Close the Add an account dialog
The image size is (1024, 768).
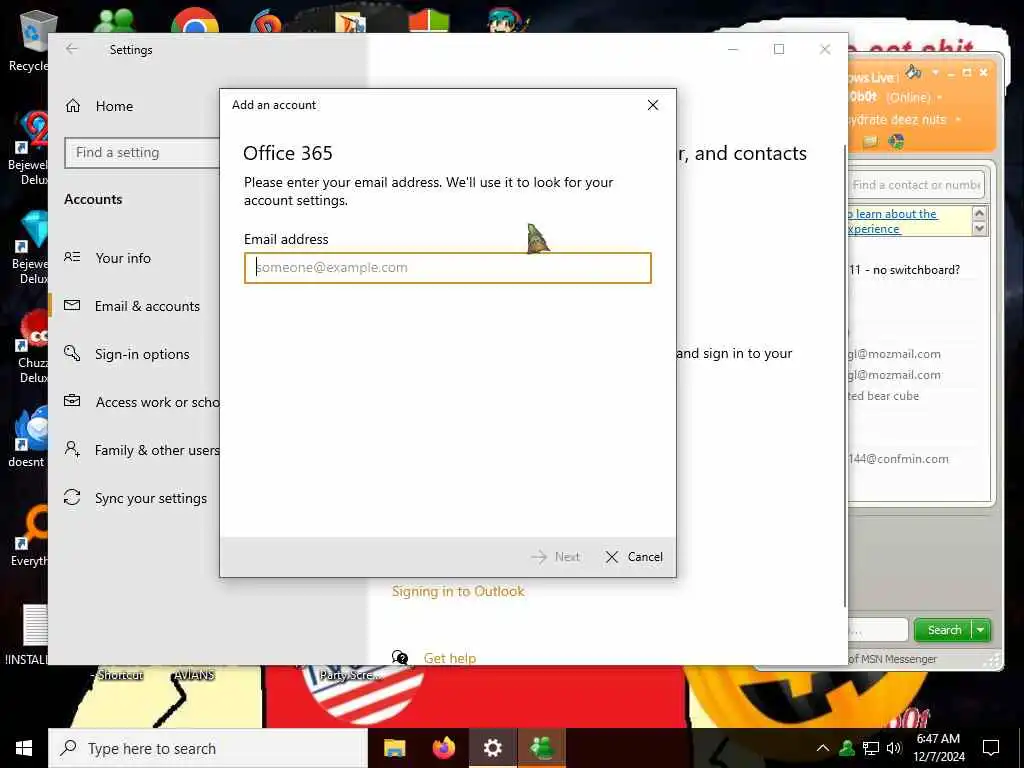[x=652, y=105]
